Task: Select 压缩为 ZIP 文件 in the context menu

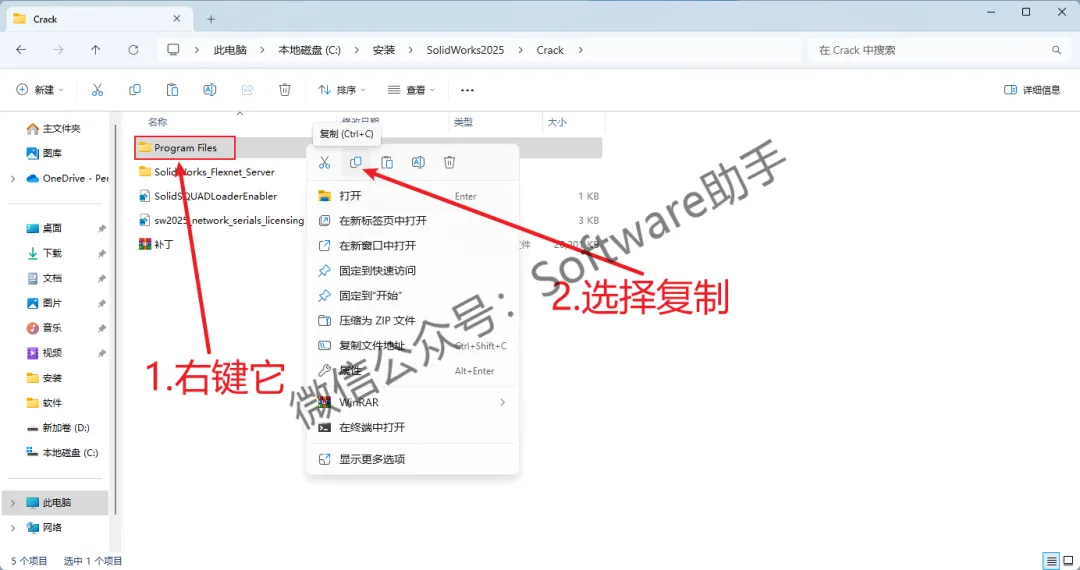Action: (413, 321)
